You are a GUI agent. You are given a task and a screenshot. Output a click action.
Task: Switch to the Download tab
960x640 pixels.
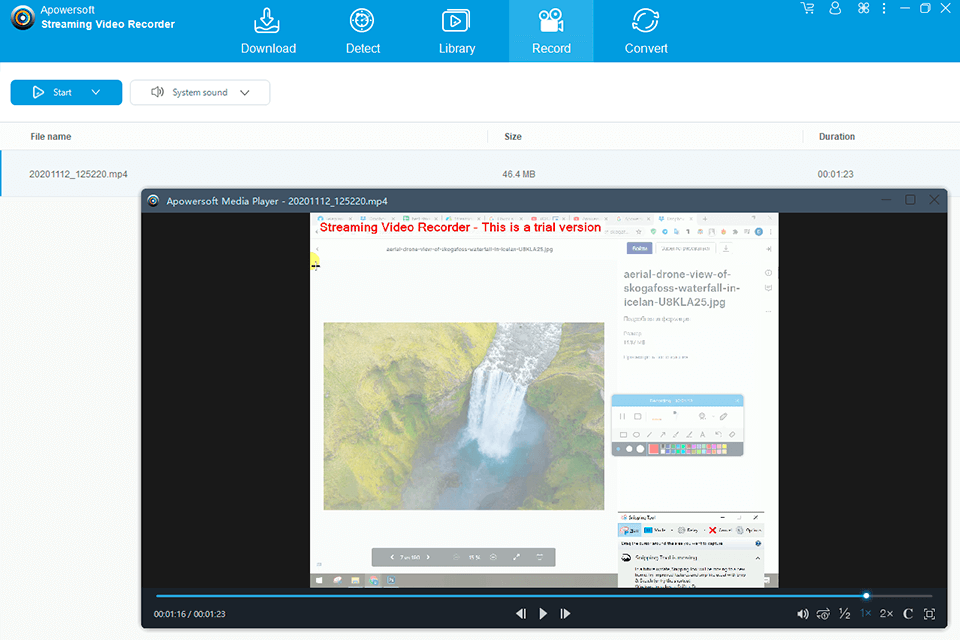(268, 31)
